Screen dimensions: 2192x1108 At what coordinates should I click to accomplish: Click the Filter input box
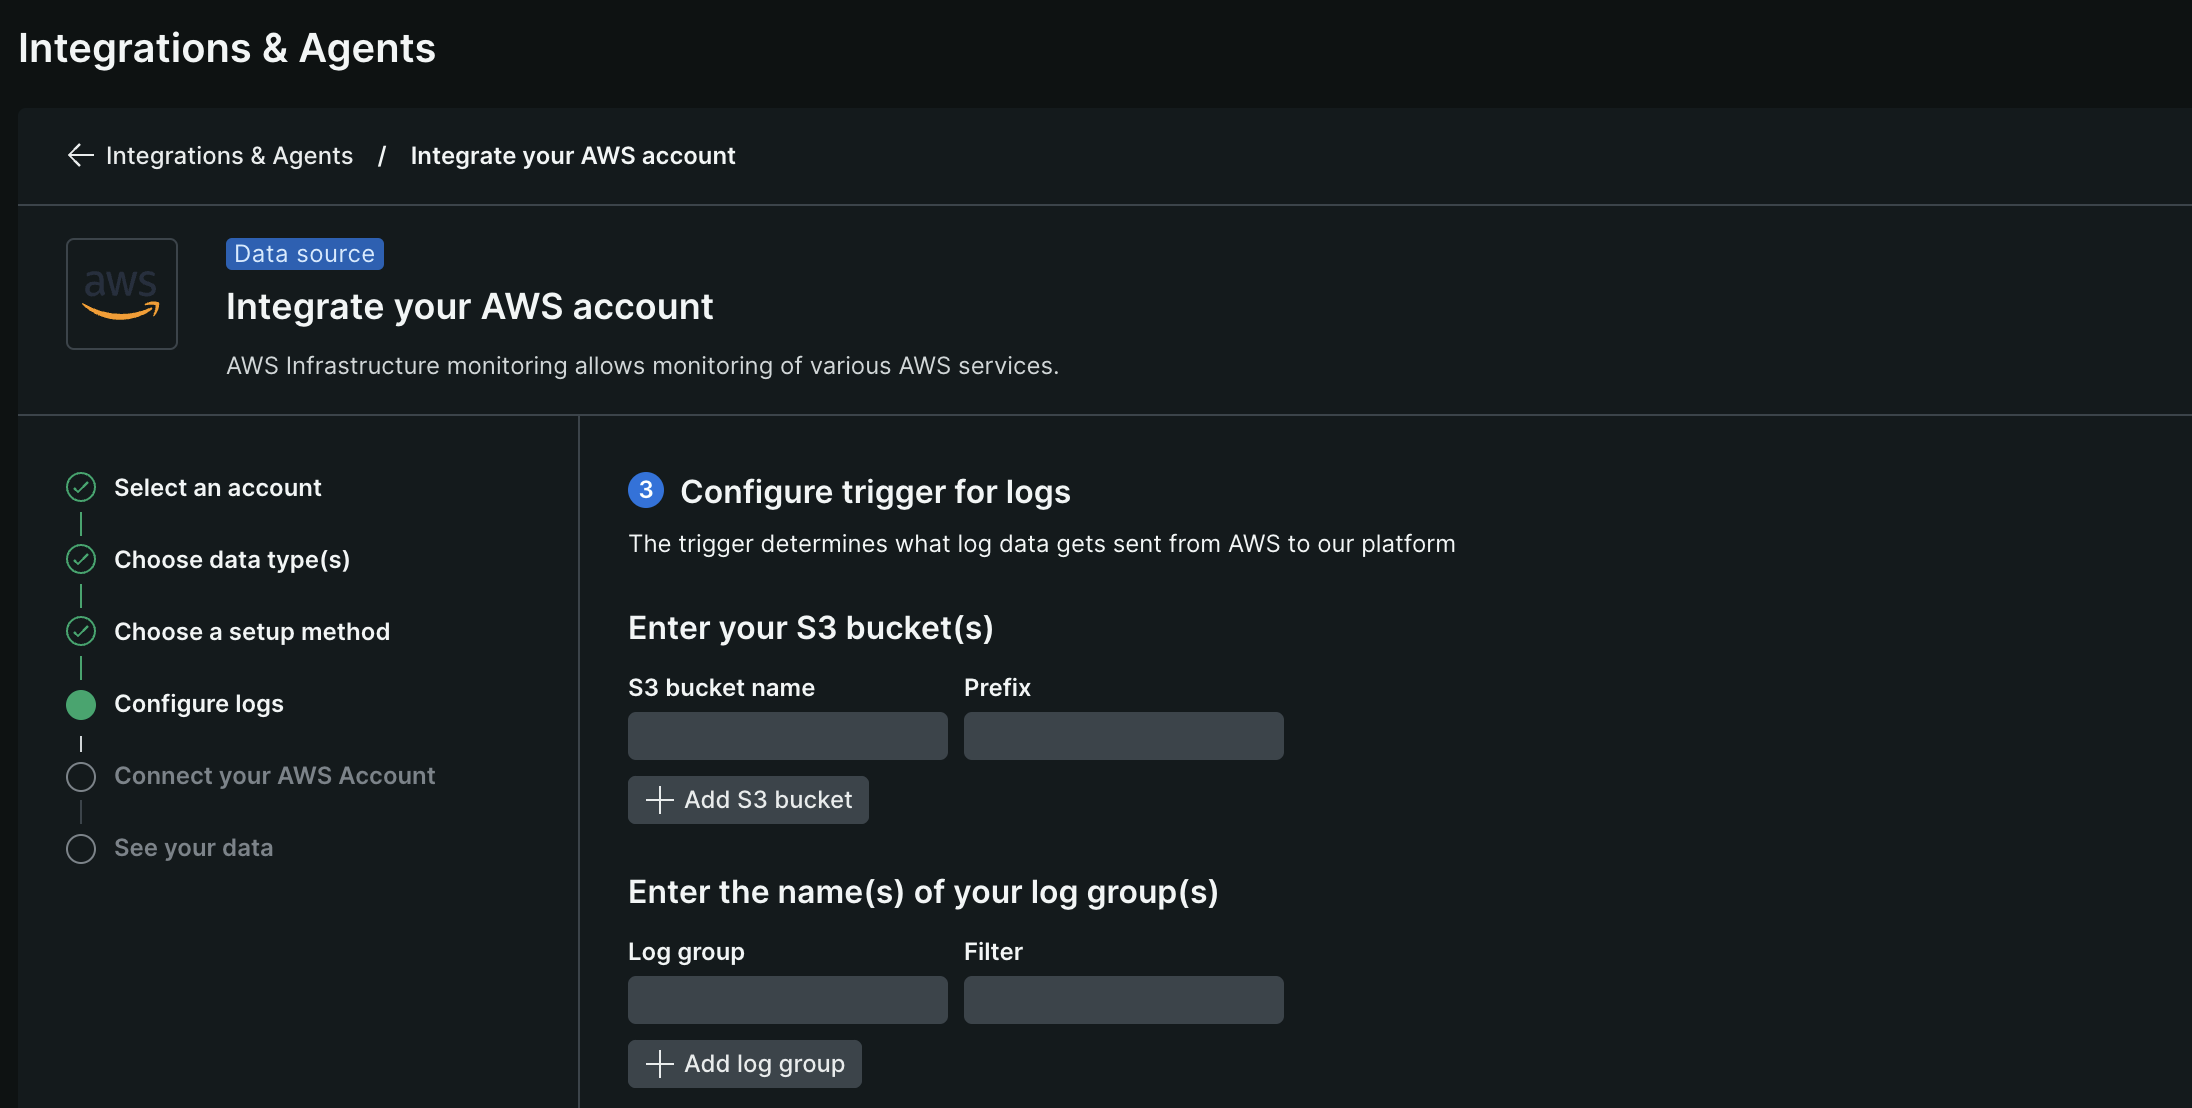click(x=1124, y=1000)
